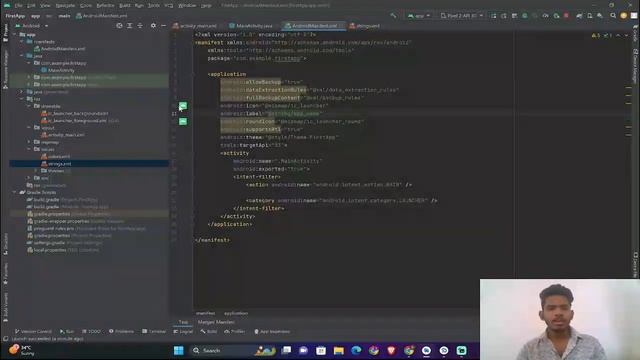Open the Logcat tool window button
This screenshot has height=360, width=640.
click(183, 331)
